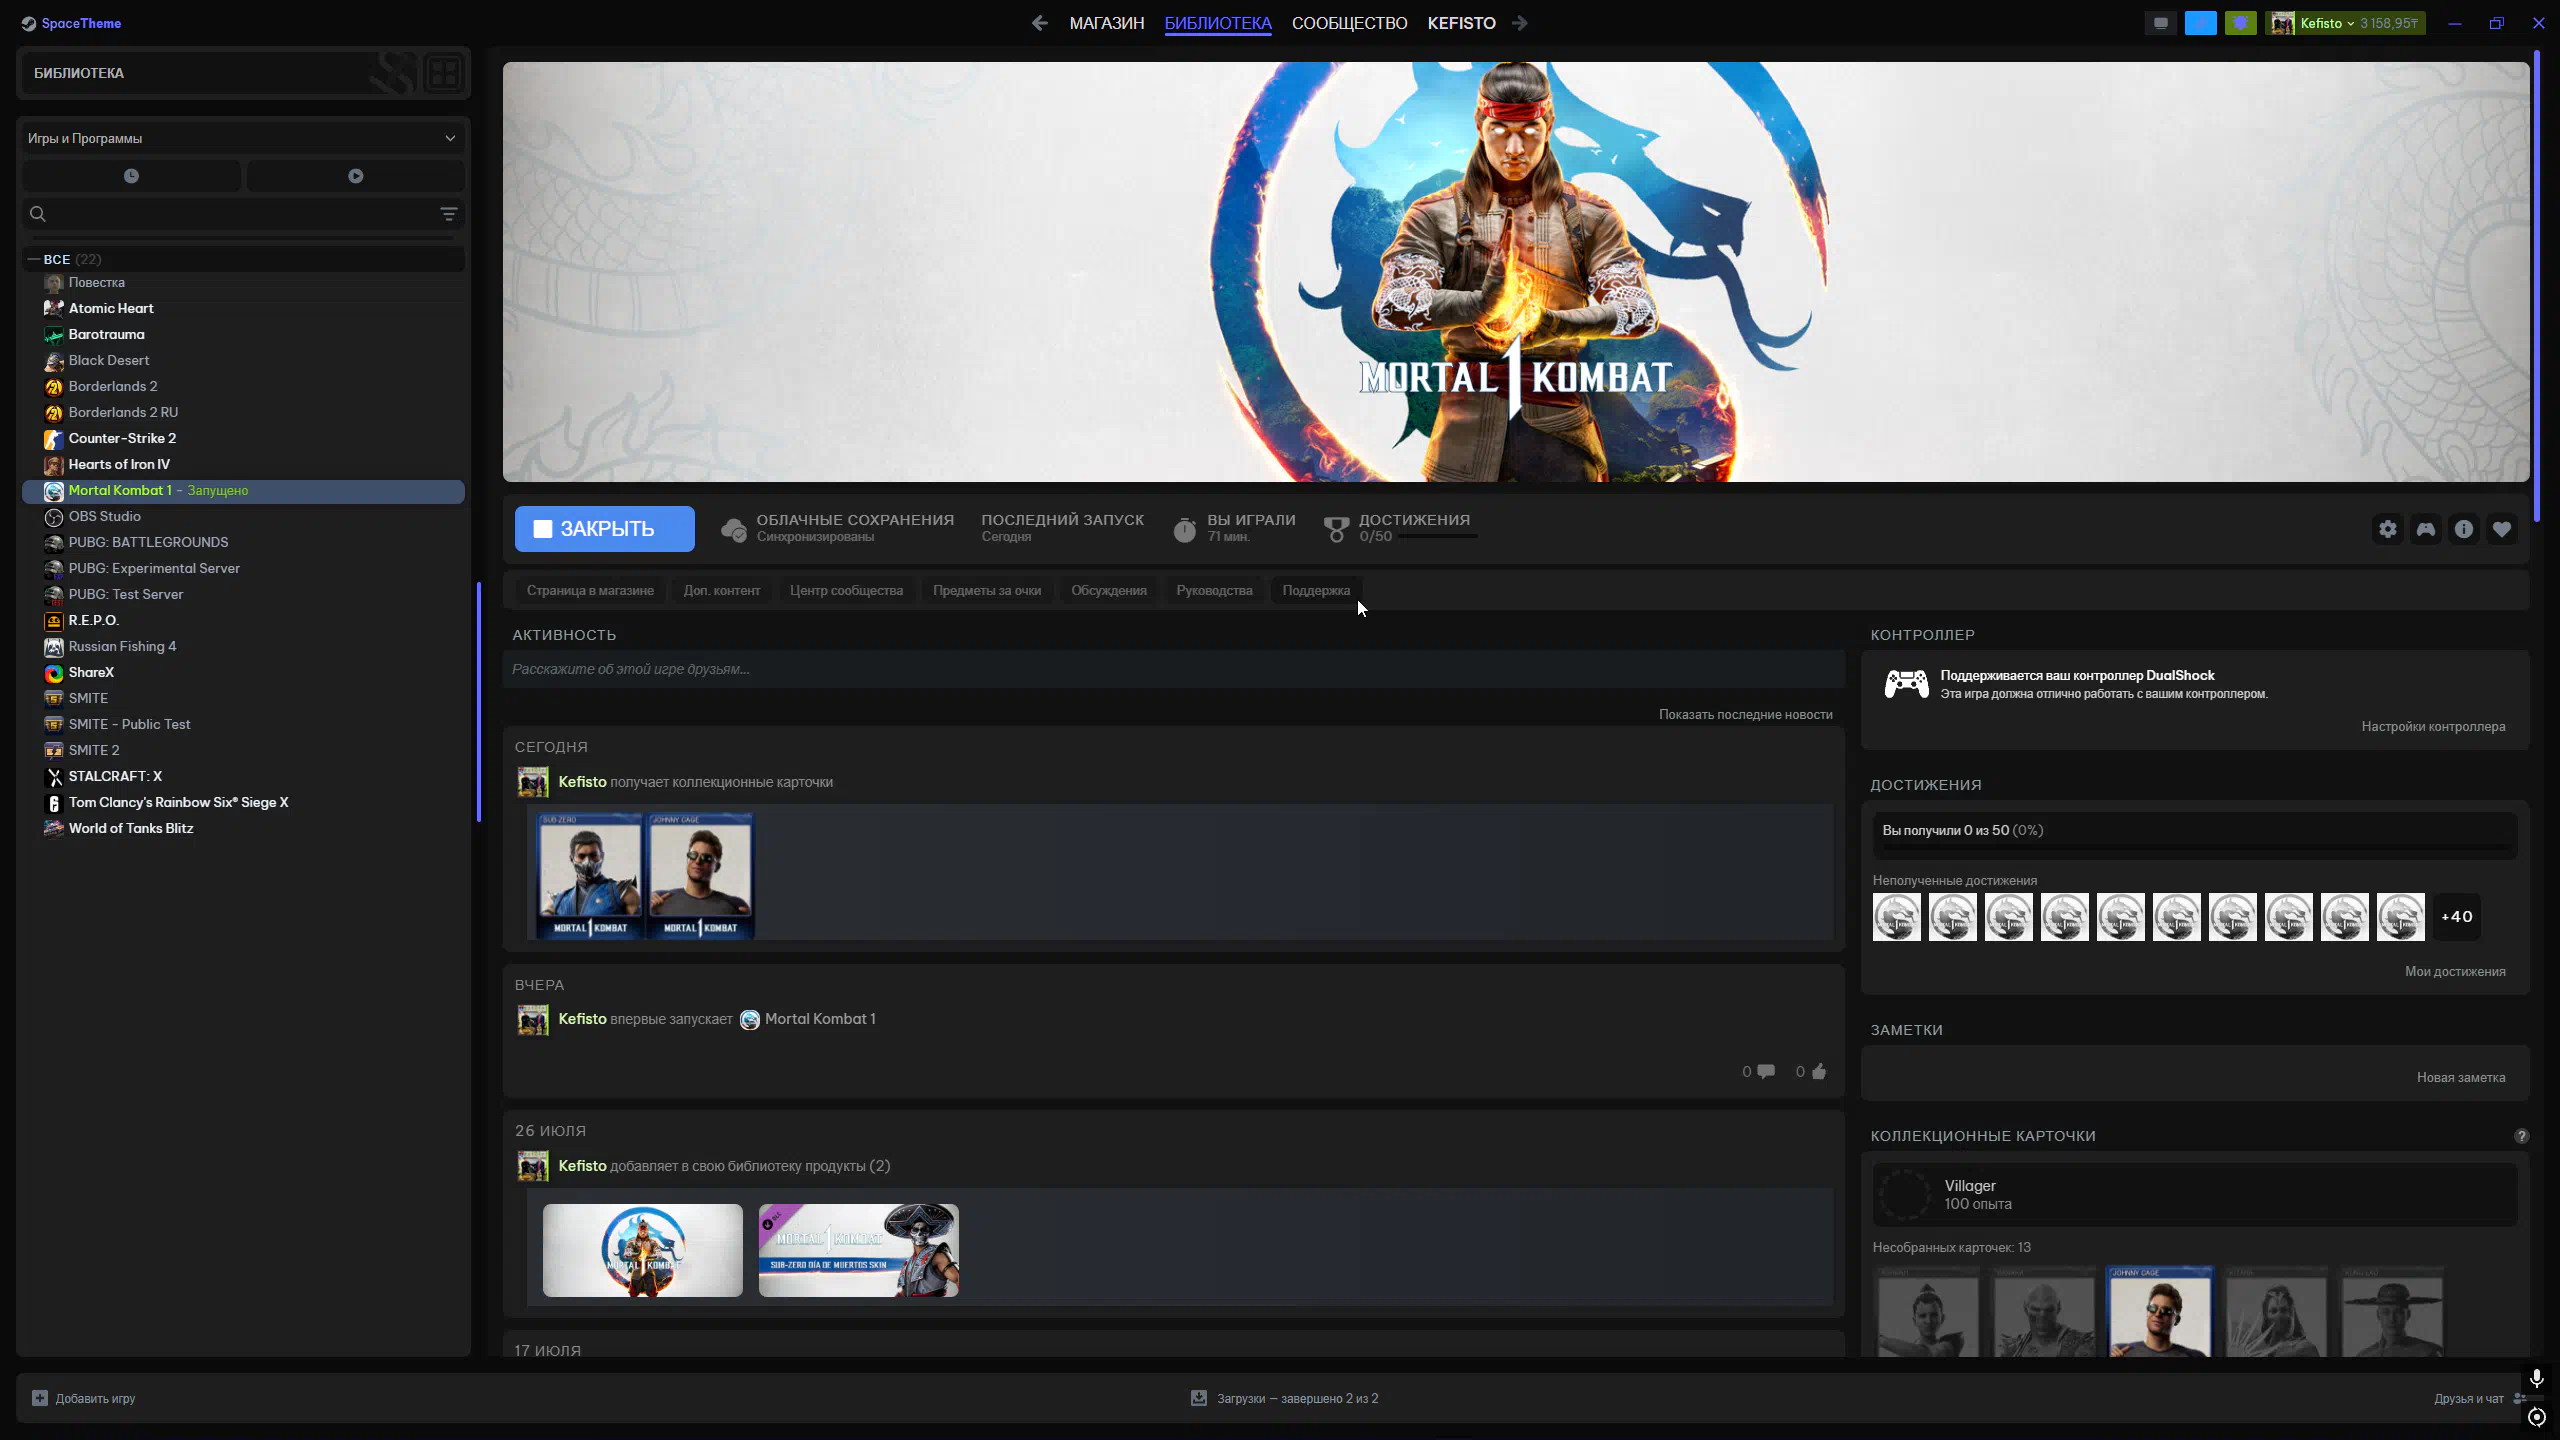This screenshot has height=1440, width=2560.
Task: Open My achievements link
Action: 2455,972
